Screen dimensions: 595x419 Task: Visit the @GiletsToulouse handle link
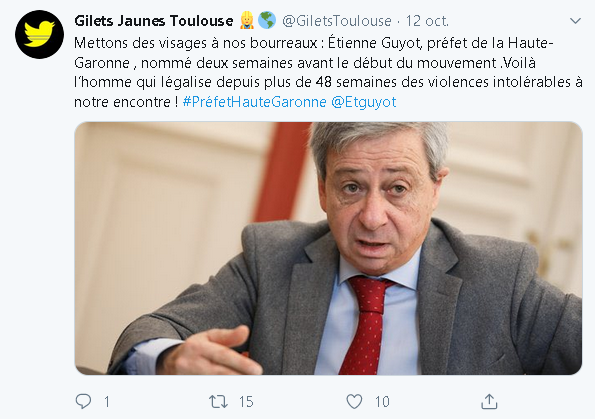tap(337, 21)
